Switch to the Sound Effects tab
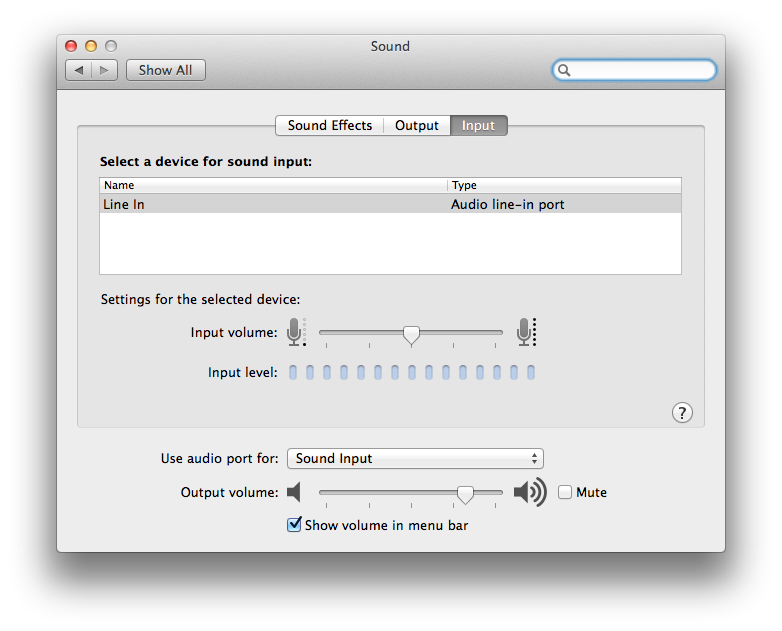782x631 pixels. 330,125
